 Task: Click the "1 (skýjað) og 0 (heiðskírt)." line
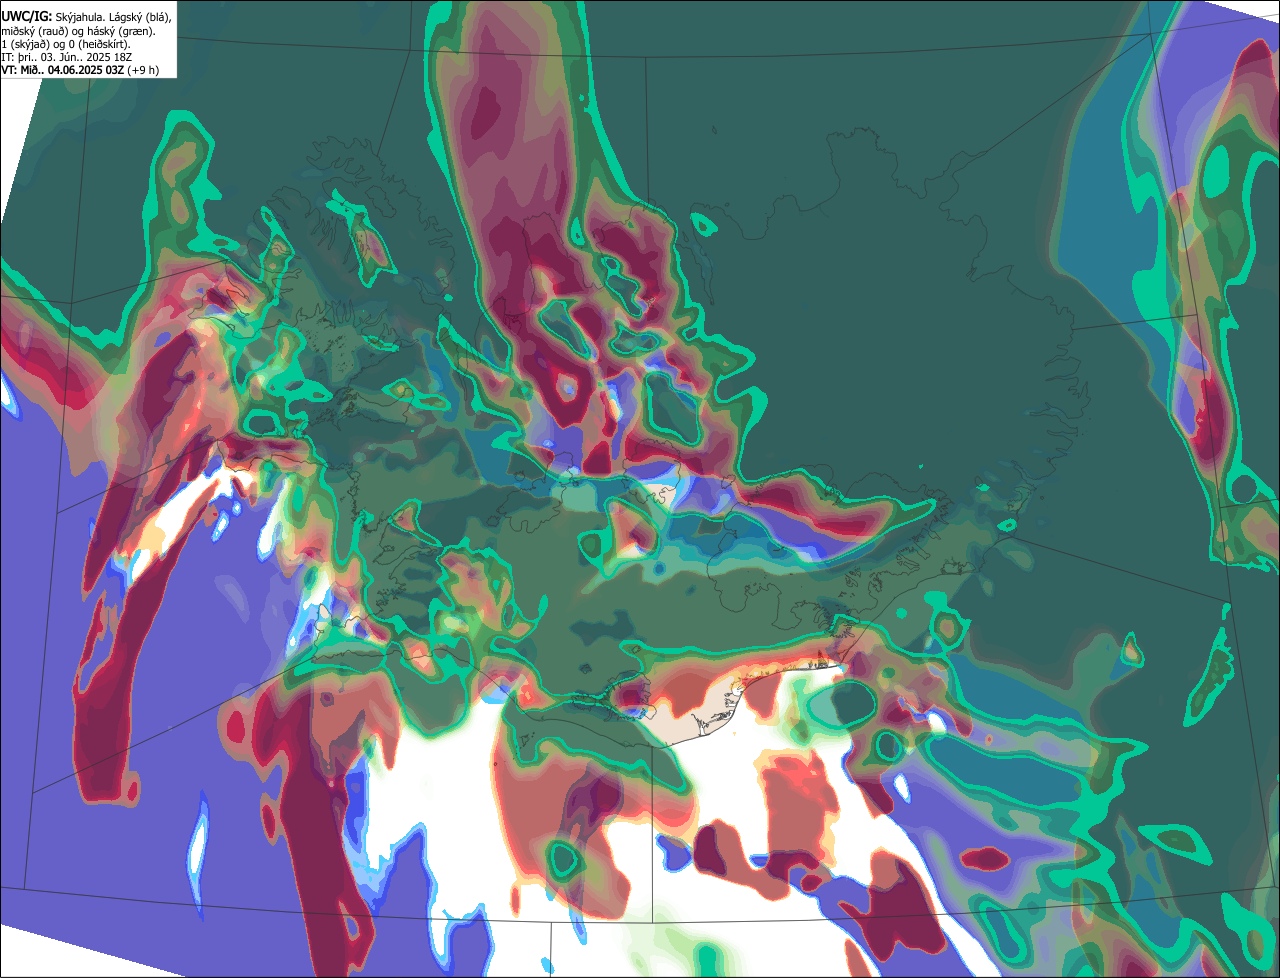tap(66, 44)
